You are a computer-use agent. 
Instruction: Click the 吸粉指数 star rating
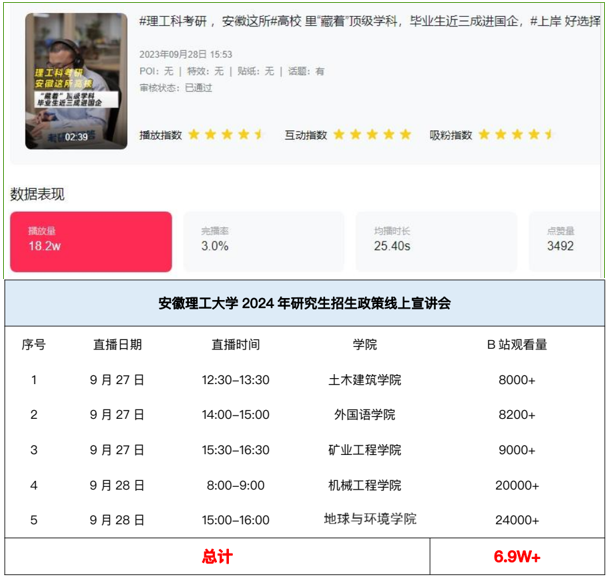click(x=516, y=135)
